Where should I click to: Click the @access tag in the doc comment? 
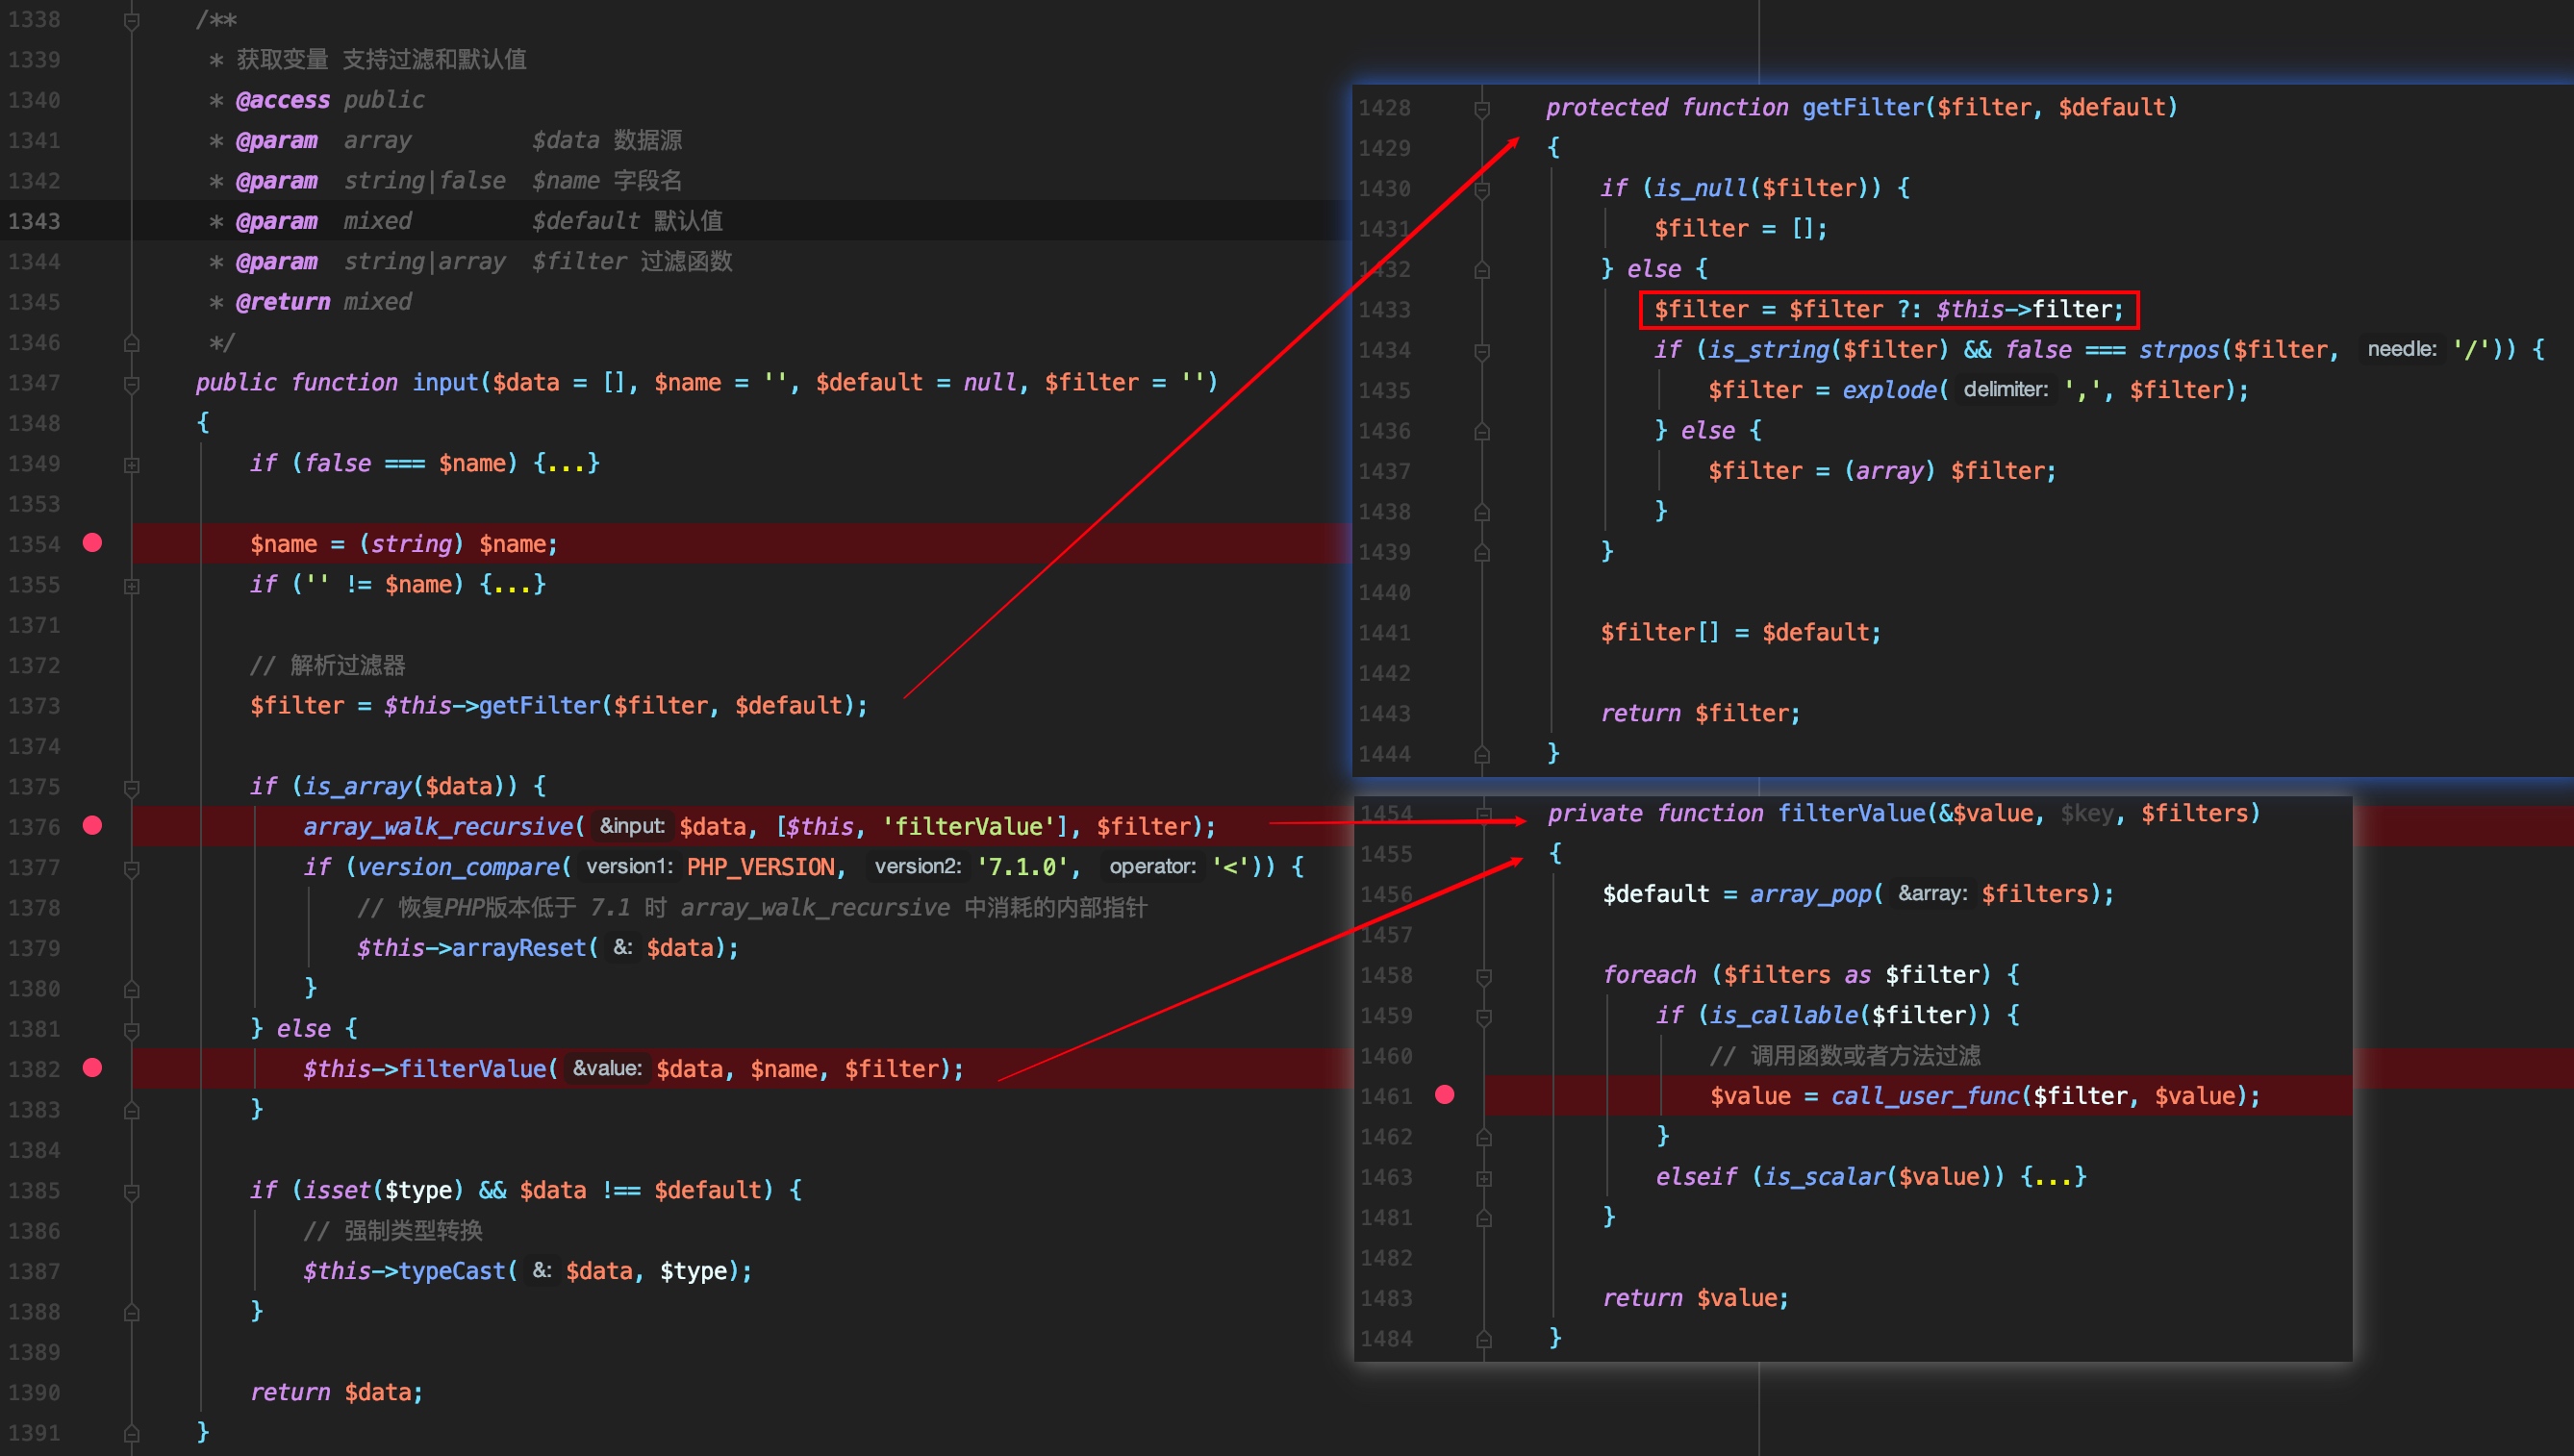click(283, 99)
